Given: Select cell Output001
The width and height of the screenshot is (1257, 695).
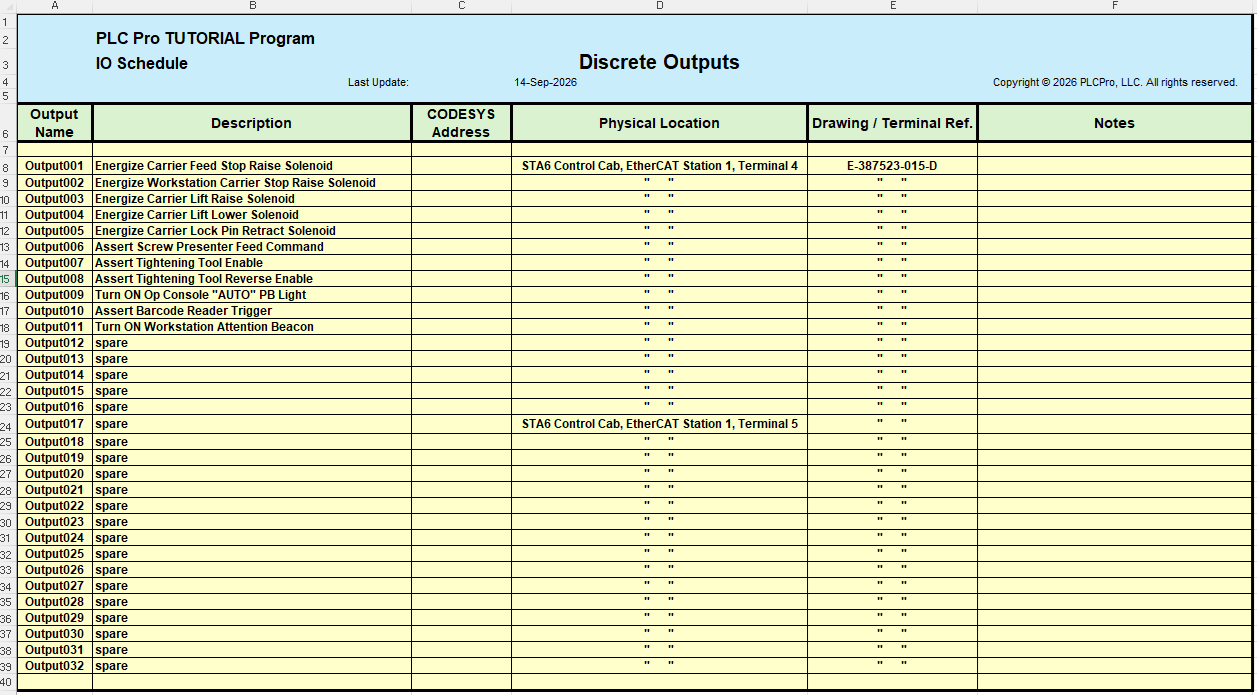Looking at the screenshot, I should pyautogui.click(x=54, y=166).
